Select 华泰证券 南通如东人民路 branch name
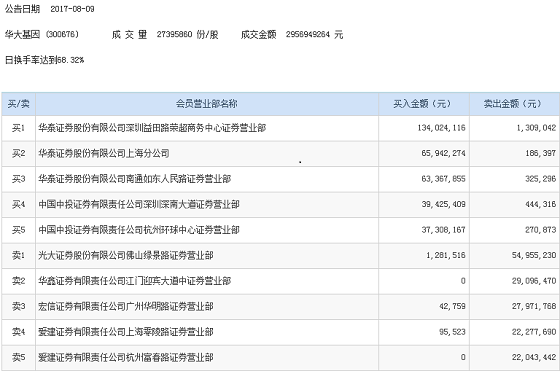 point(135,179)
